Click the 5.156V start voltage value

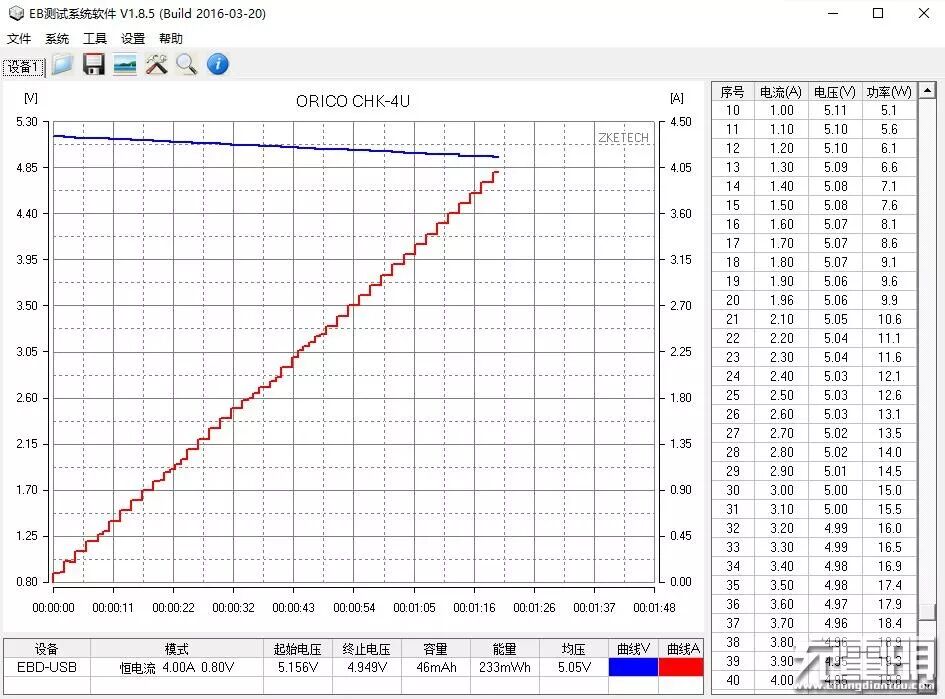click(x=298, y=667)
